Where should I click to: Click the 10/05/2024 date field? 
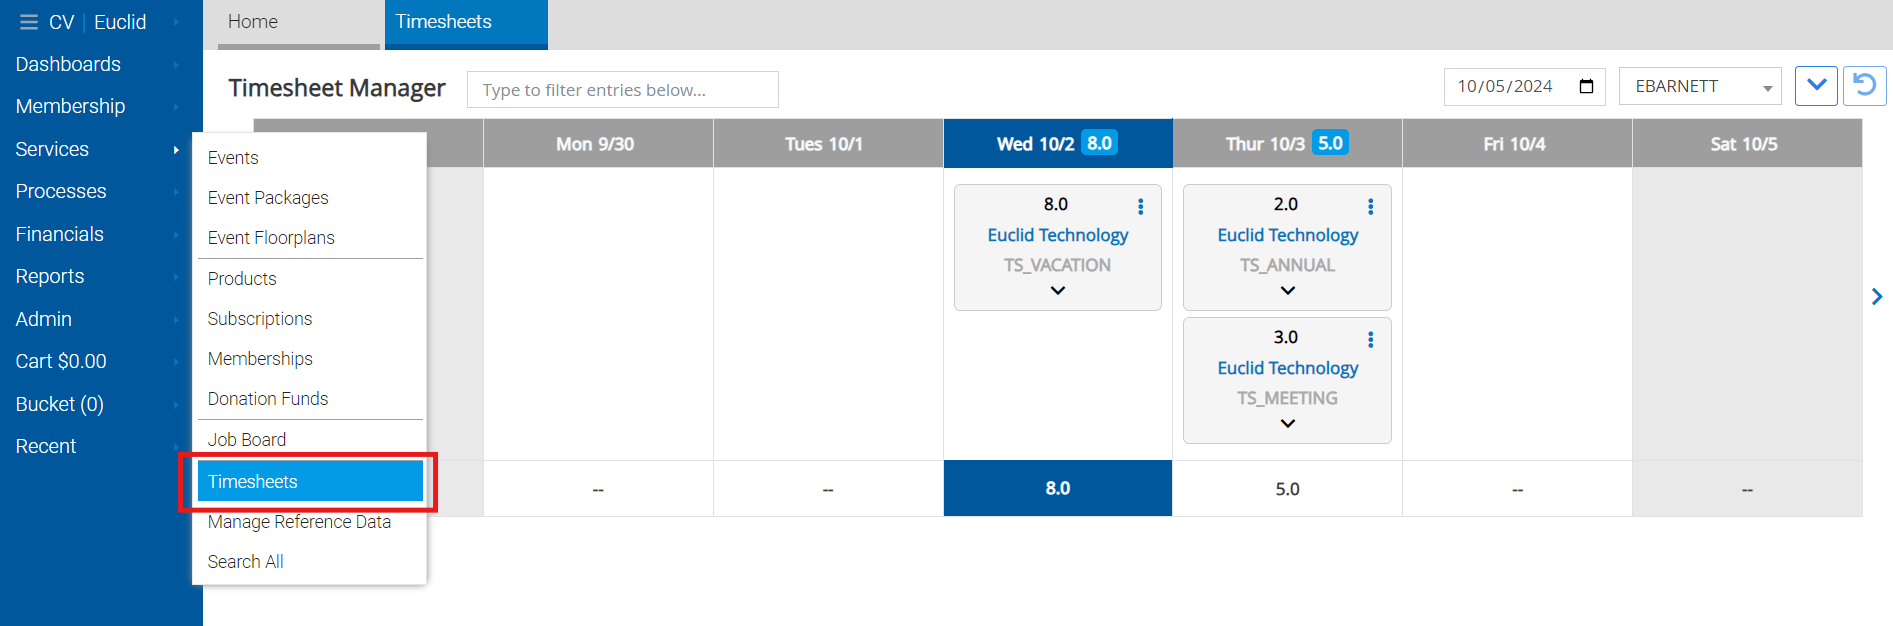point(1524,87)
